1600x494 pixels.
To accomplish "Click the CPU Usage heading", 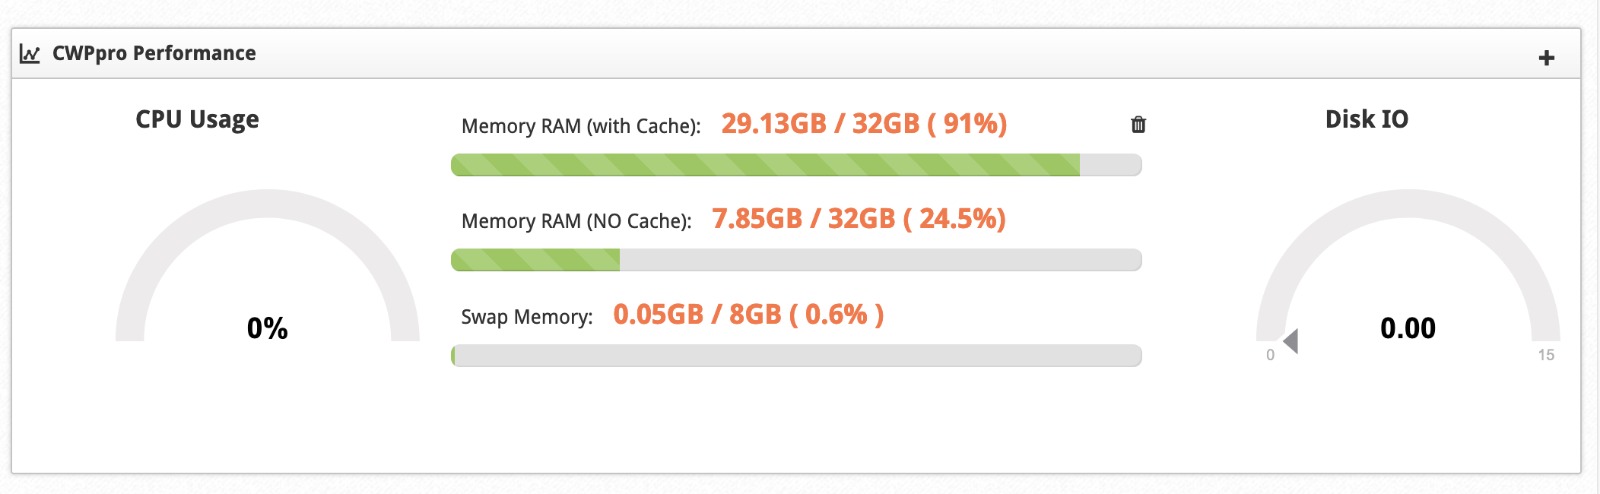I will pyautogui.click(x=197, y=120).
